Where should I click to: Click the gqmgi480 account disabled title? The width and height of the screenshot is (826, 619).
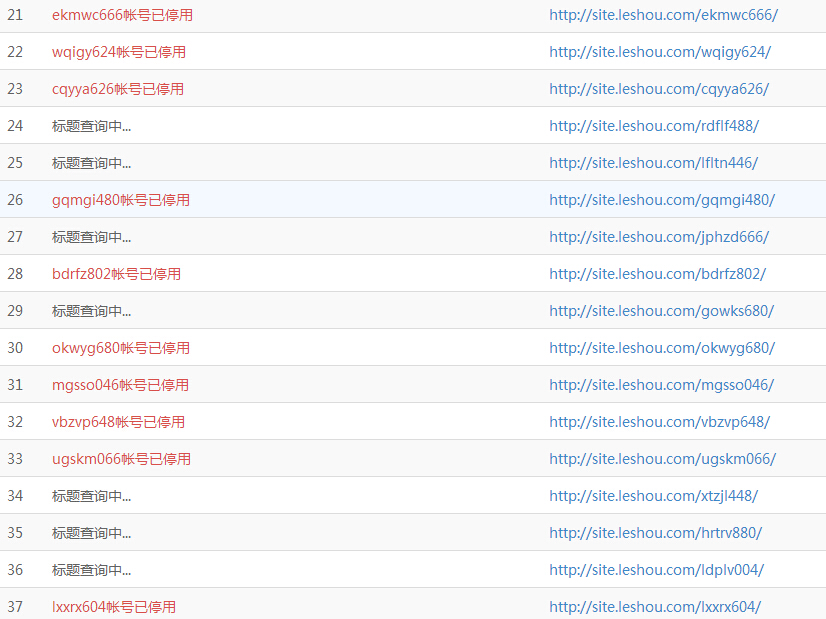[x=120, y=200]
